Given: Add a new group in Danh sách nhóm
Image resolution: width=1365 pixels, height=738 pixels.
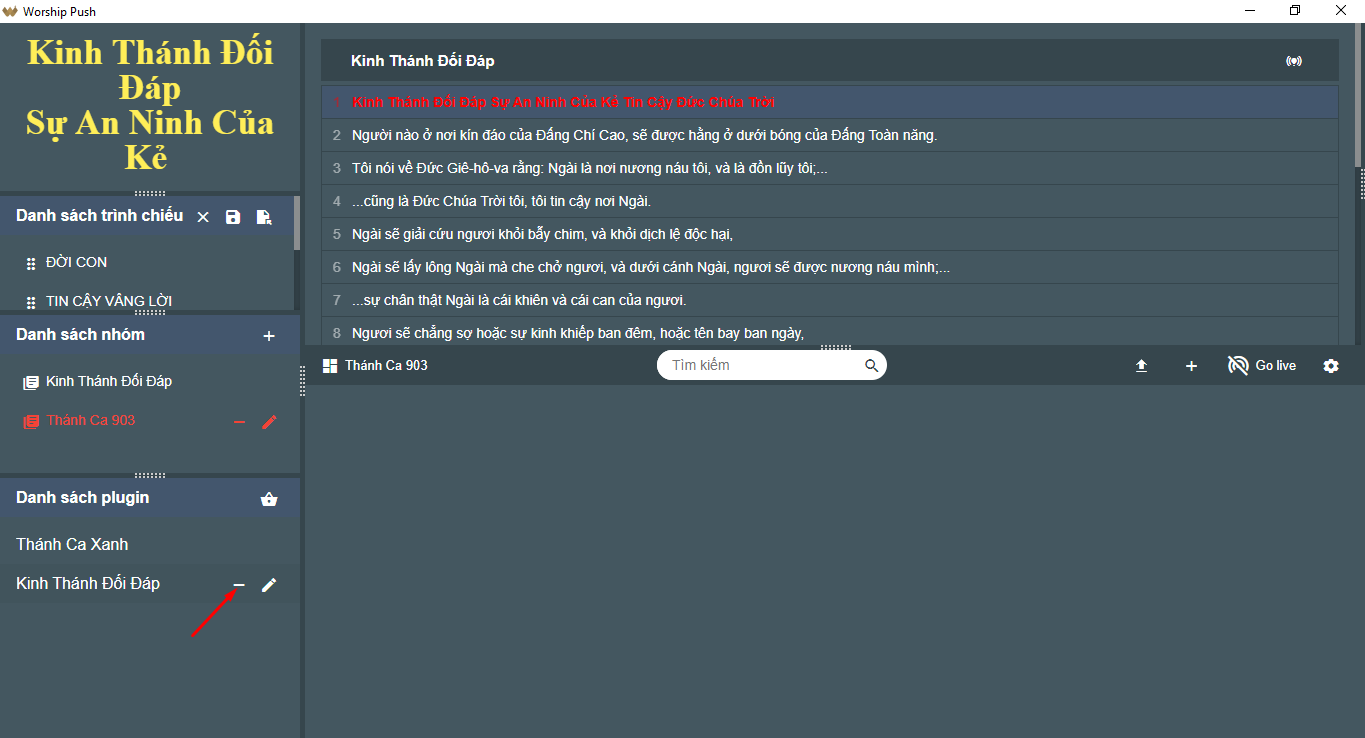Looking at the screenshot, I should [x=269, y=336].
